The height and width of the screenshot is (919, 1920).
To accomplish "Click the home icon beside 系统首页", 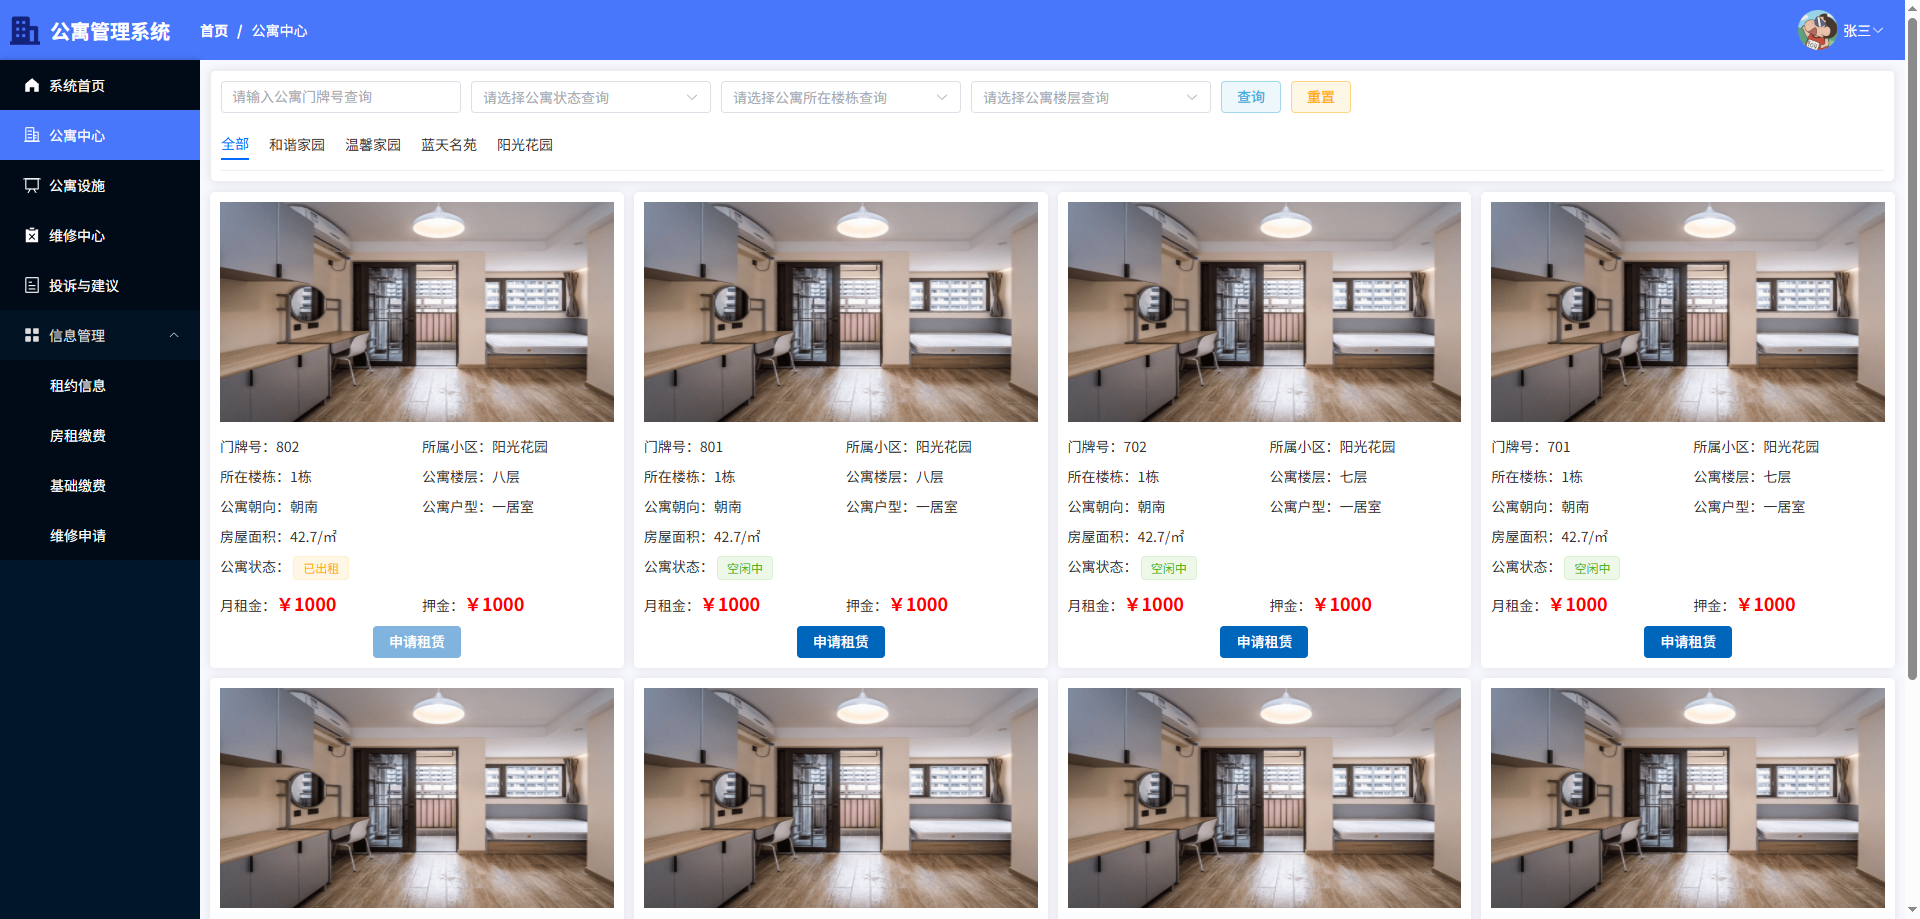I will [x=32, y=85].
